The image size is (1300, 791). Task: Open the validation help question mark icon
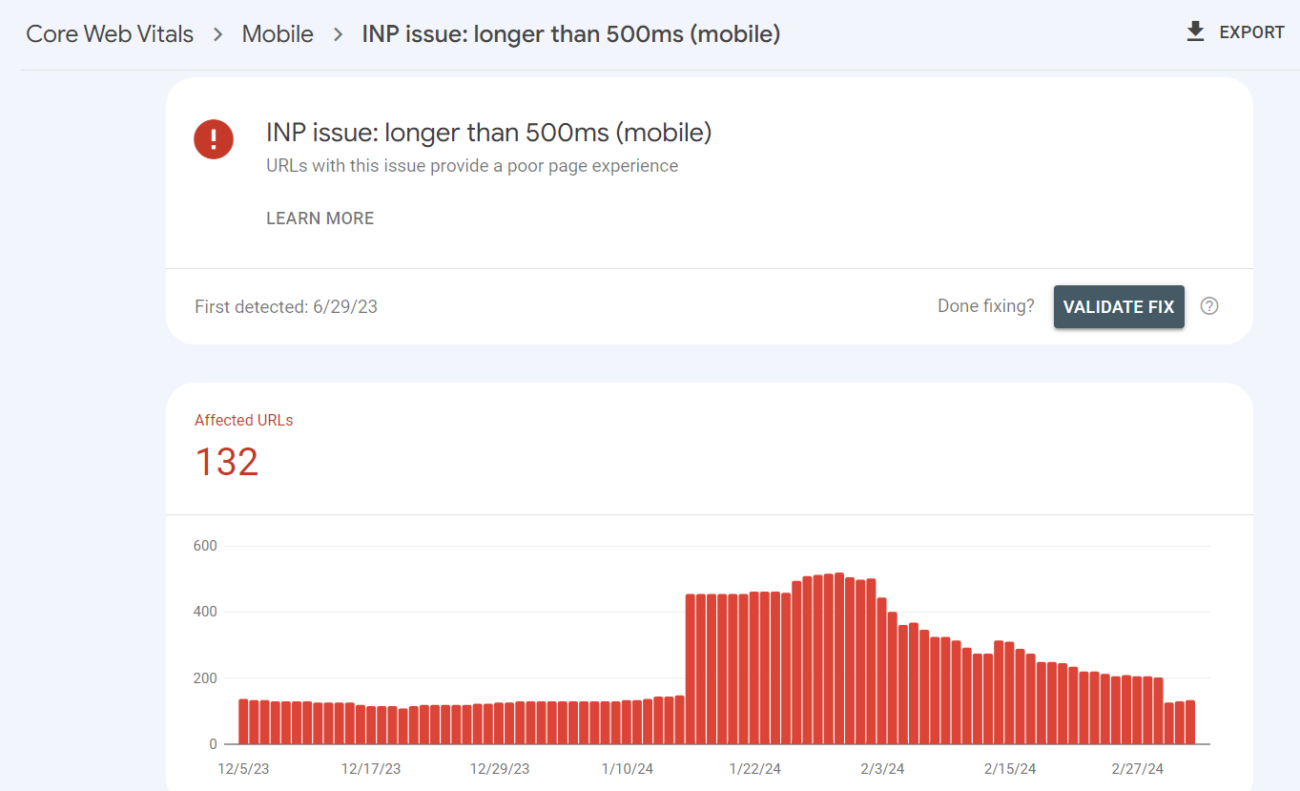pos(1209,307)
